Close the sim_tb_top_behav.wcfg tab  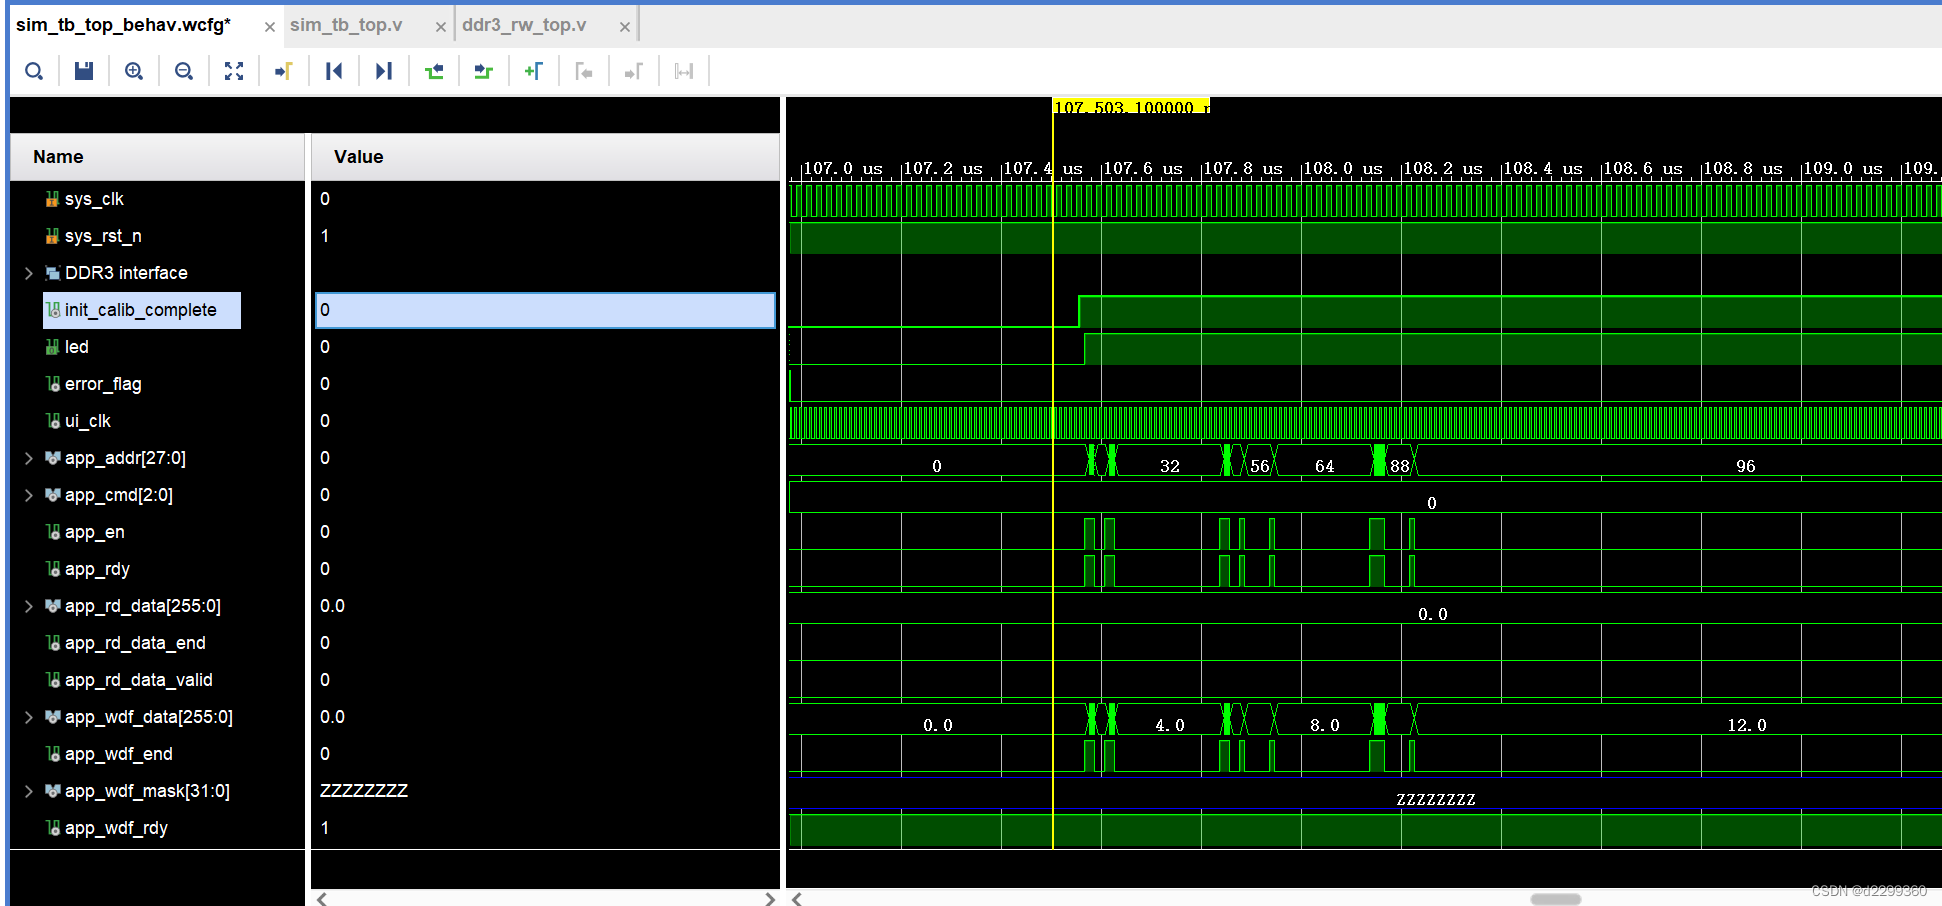click(269, 27)
